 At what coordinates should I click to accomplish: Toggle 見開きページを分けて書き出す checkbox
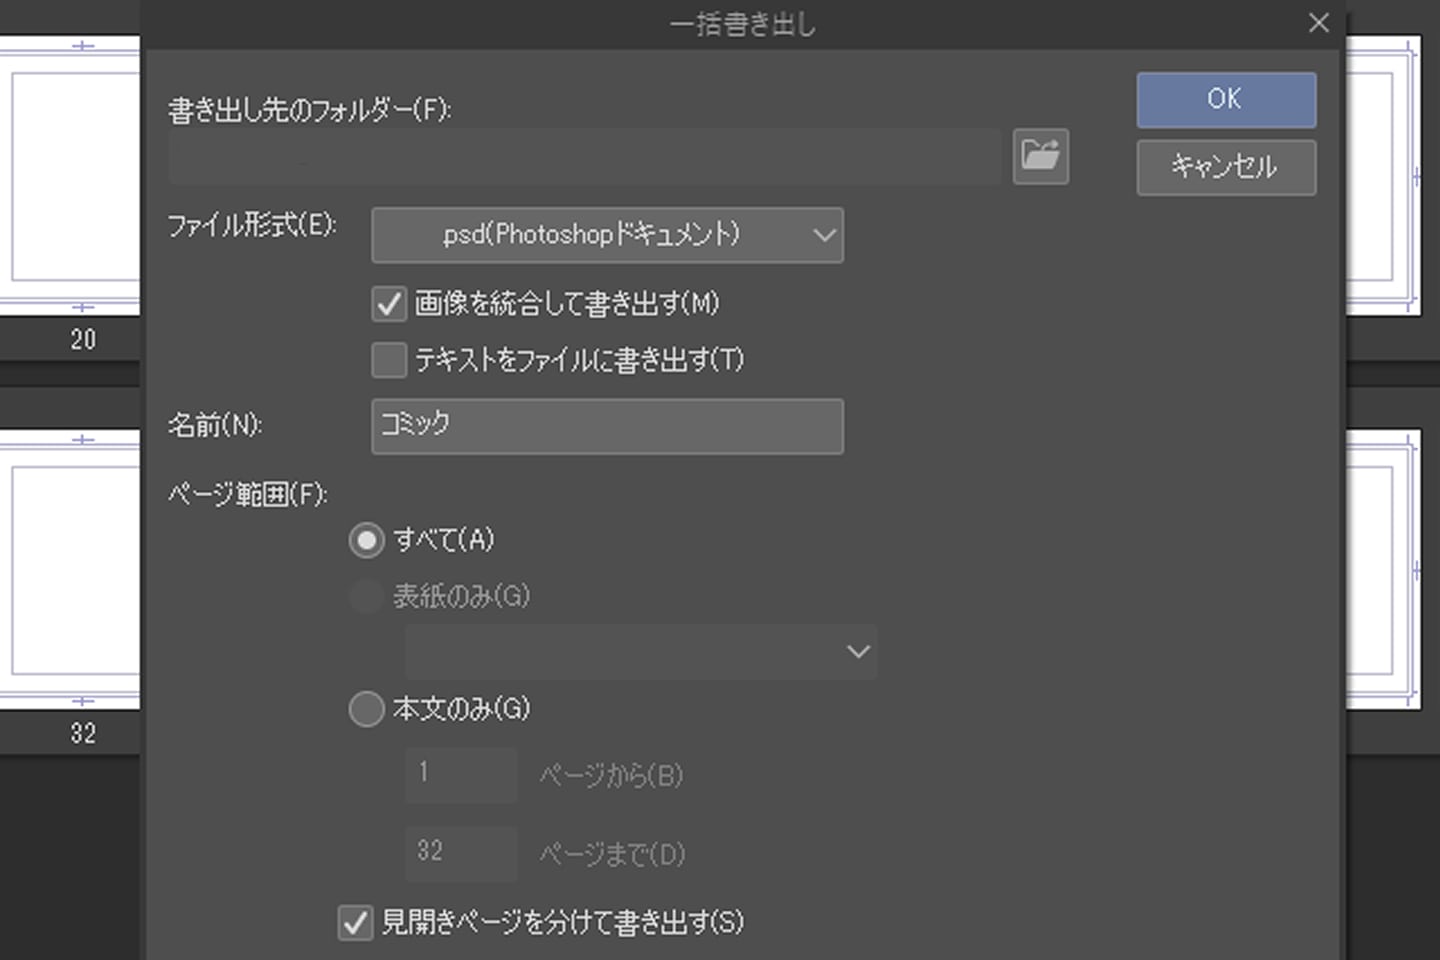(355, 922)
